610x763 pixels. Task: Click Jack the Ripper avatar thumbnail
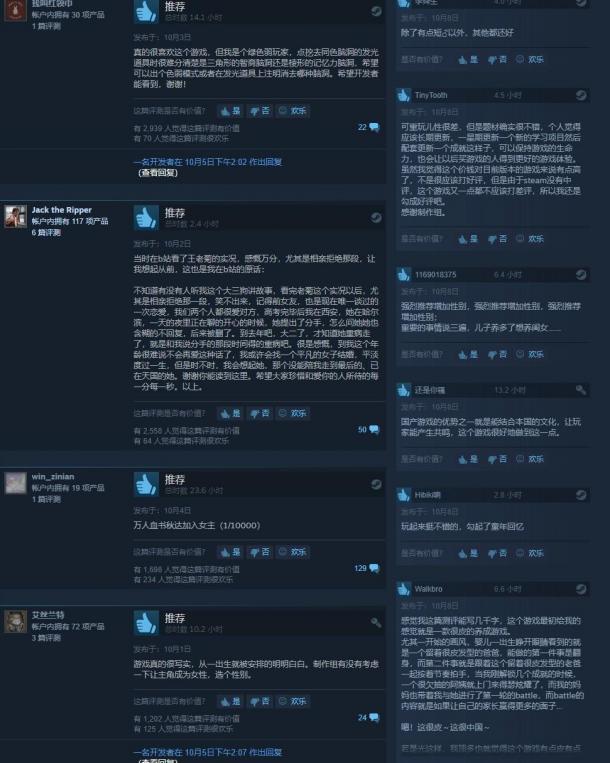[16, 217]
